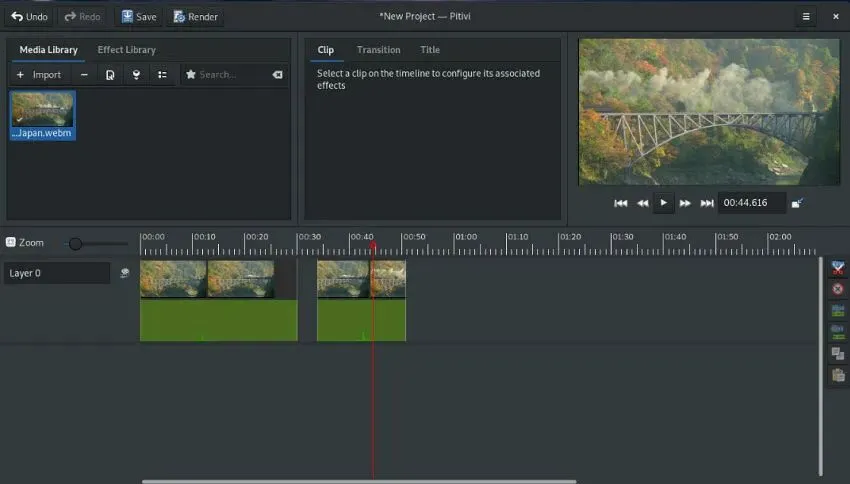The width and height of the screenshot is (850, 484).
Task: Switch to the Media Library tab
Action: point(48,50)
